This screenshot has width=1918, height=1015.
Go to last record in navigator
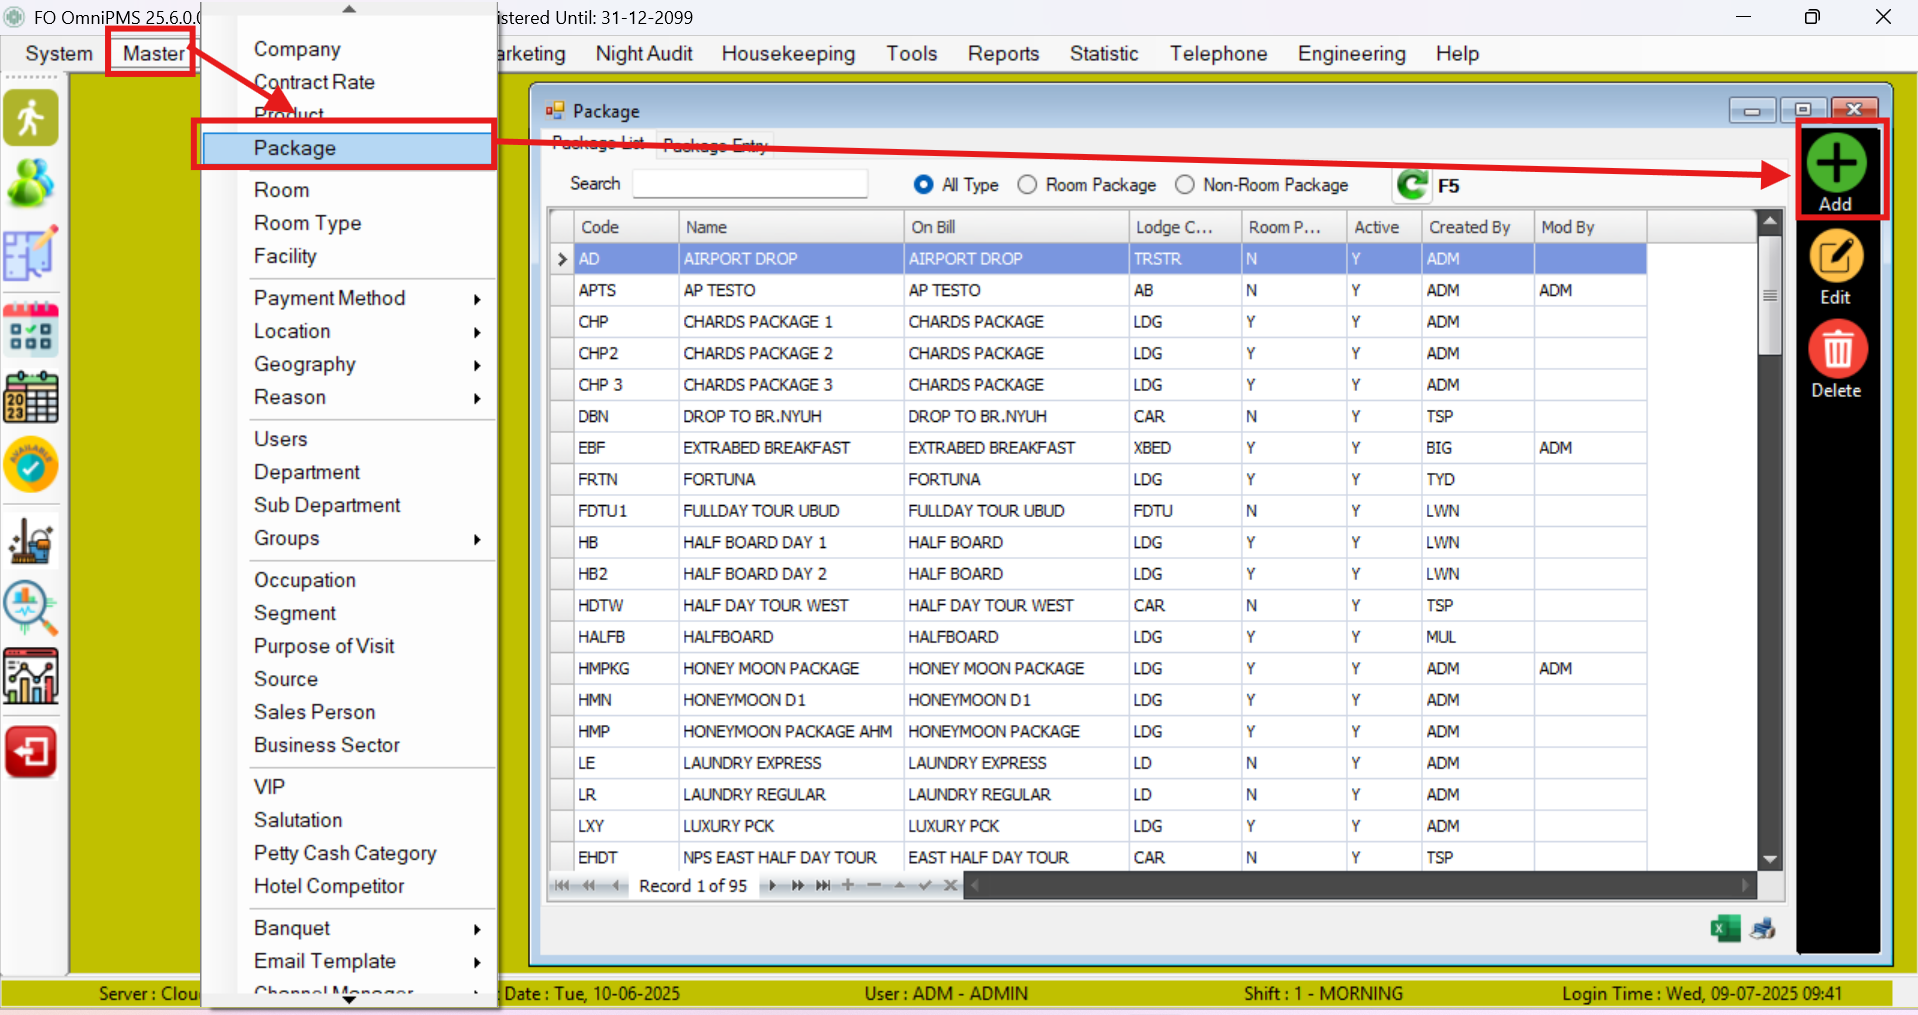pyautogui.click(x=823, y=886)
